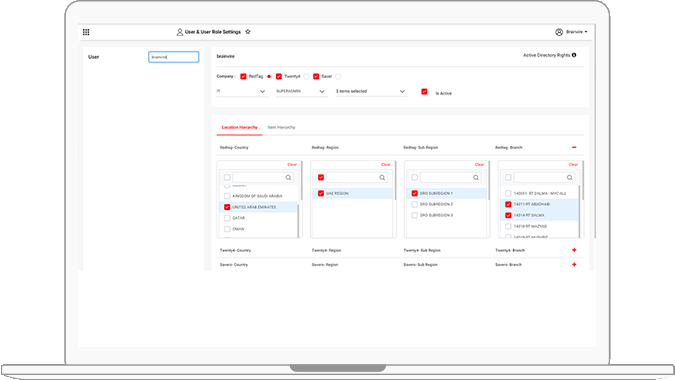
Task: Uncheck the United Arab Emirates checkbox
Action: point(227,207)
